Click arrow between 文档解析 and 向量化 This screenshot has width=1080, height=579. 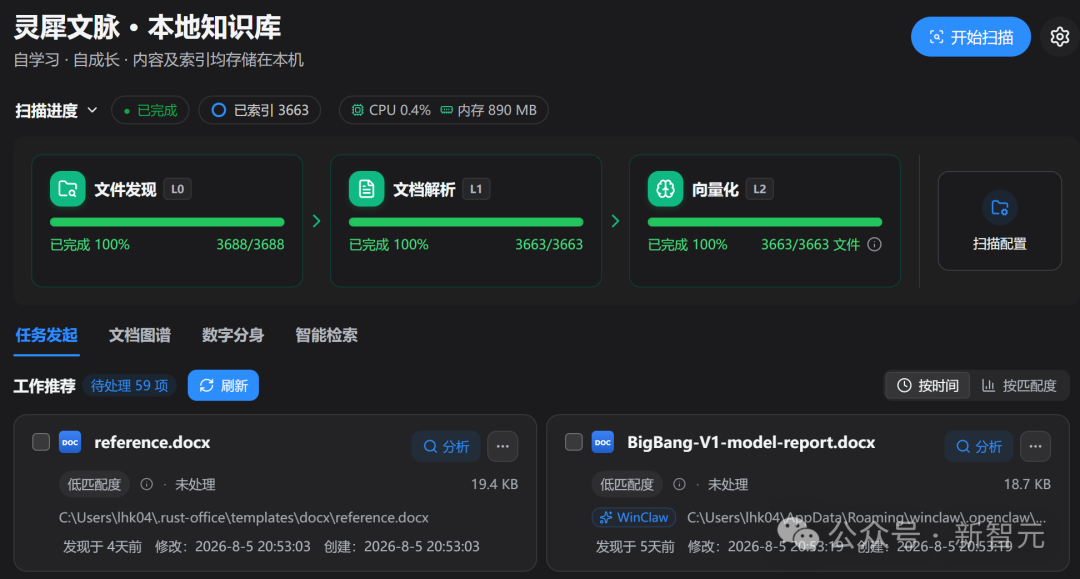point(615,221)
